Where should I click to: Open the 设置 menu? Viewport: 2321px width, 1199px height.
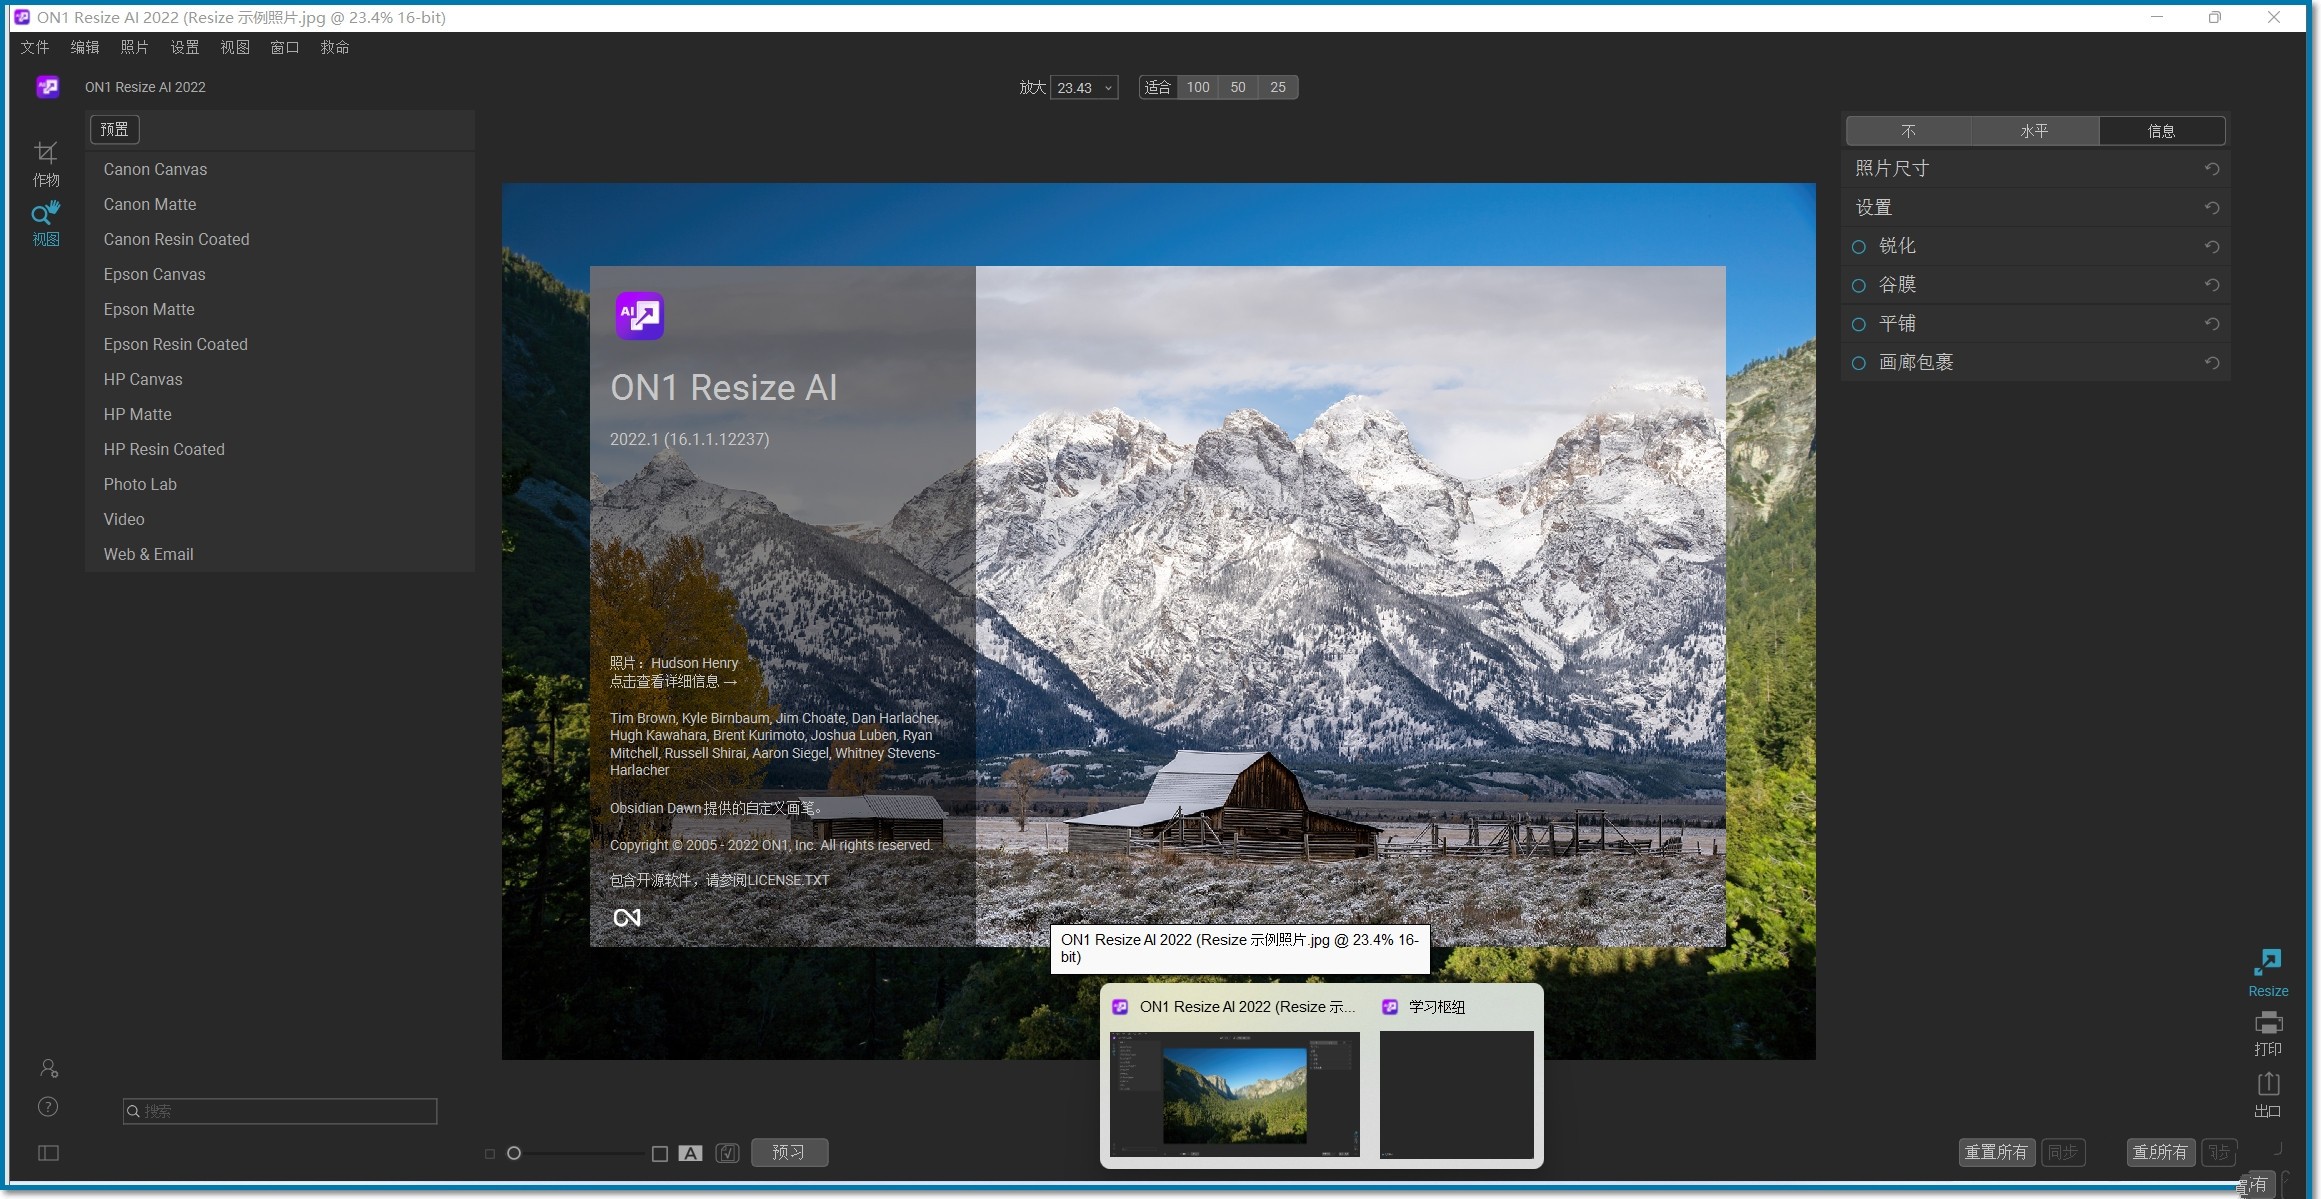pyautogui.click(x=185, y=47)
